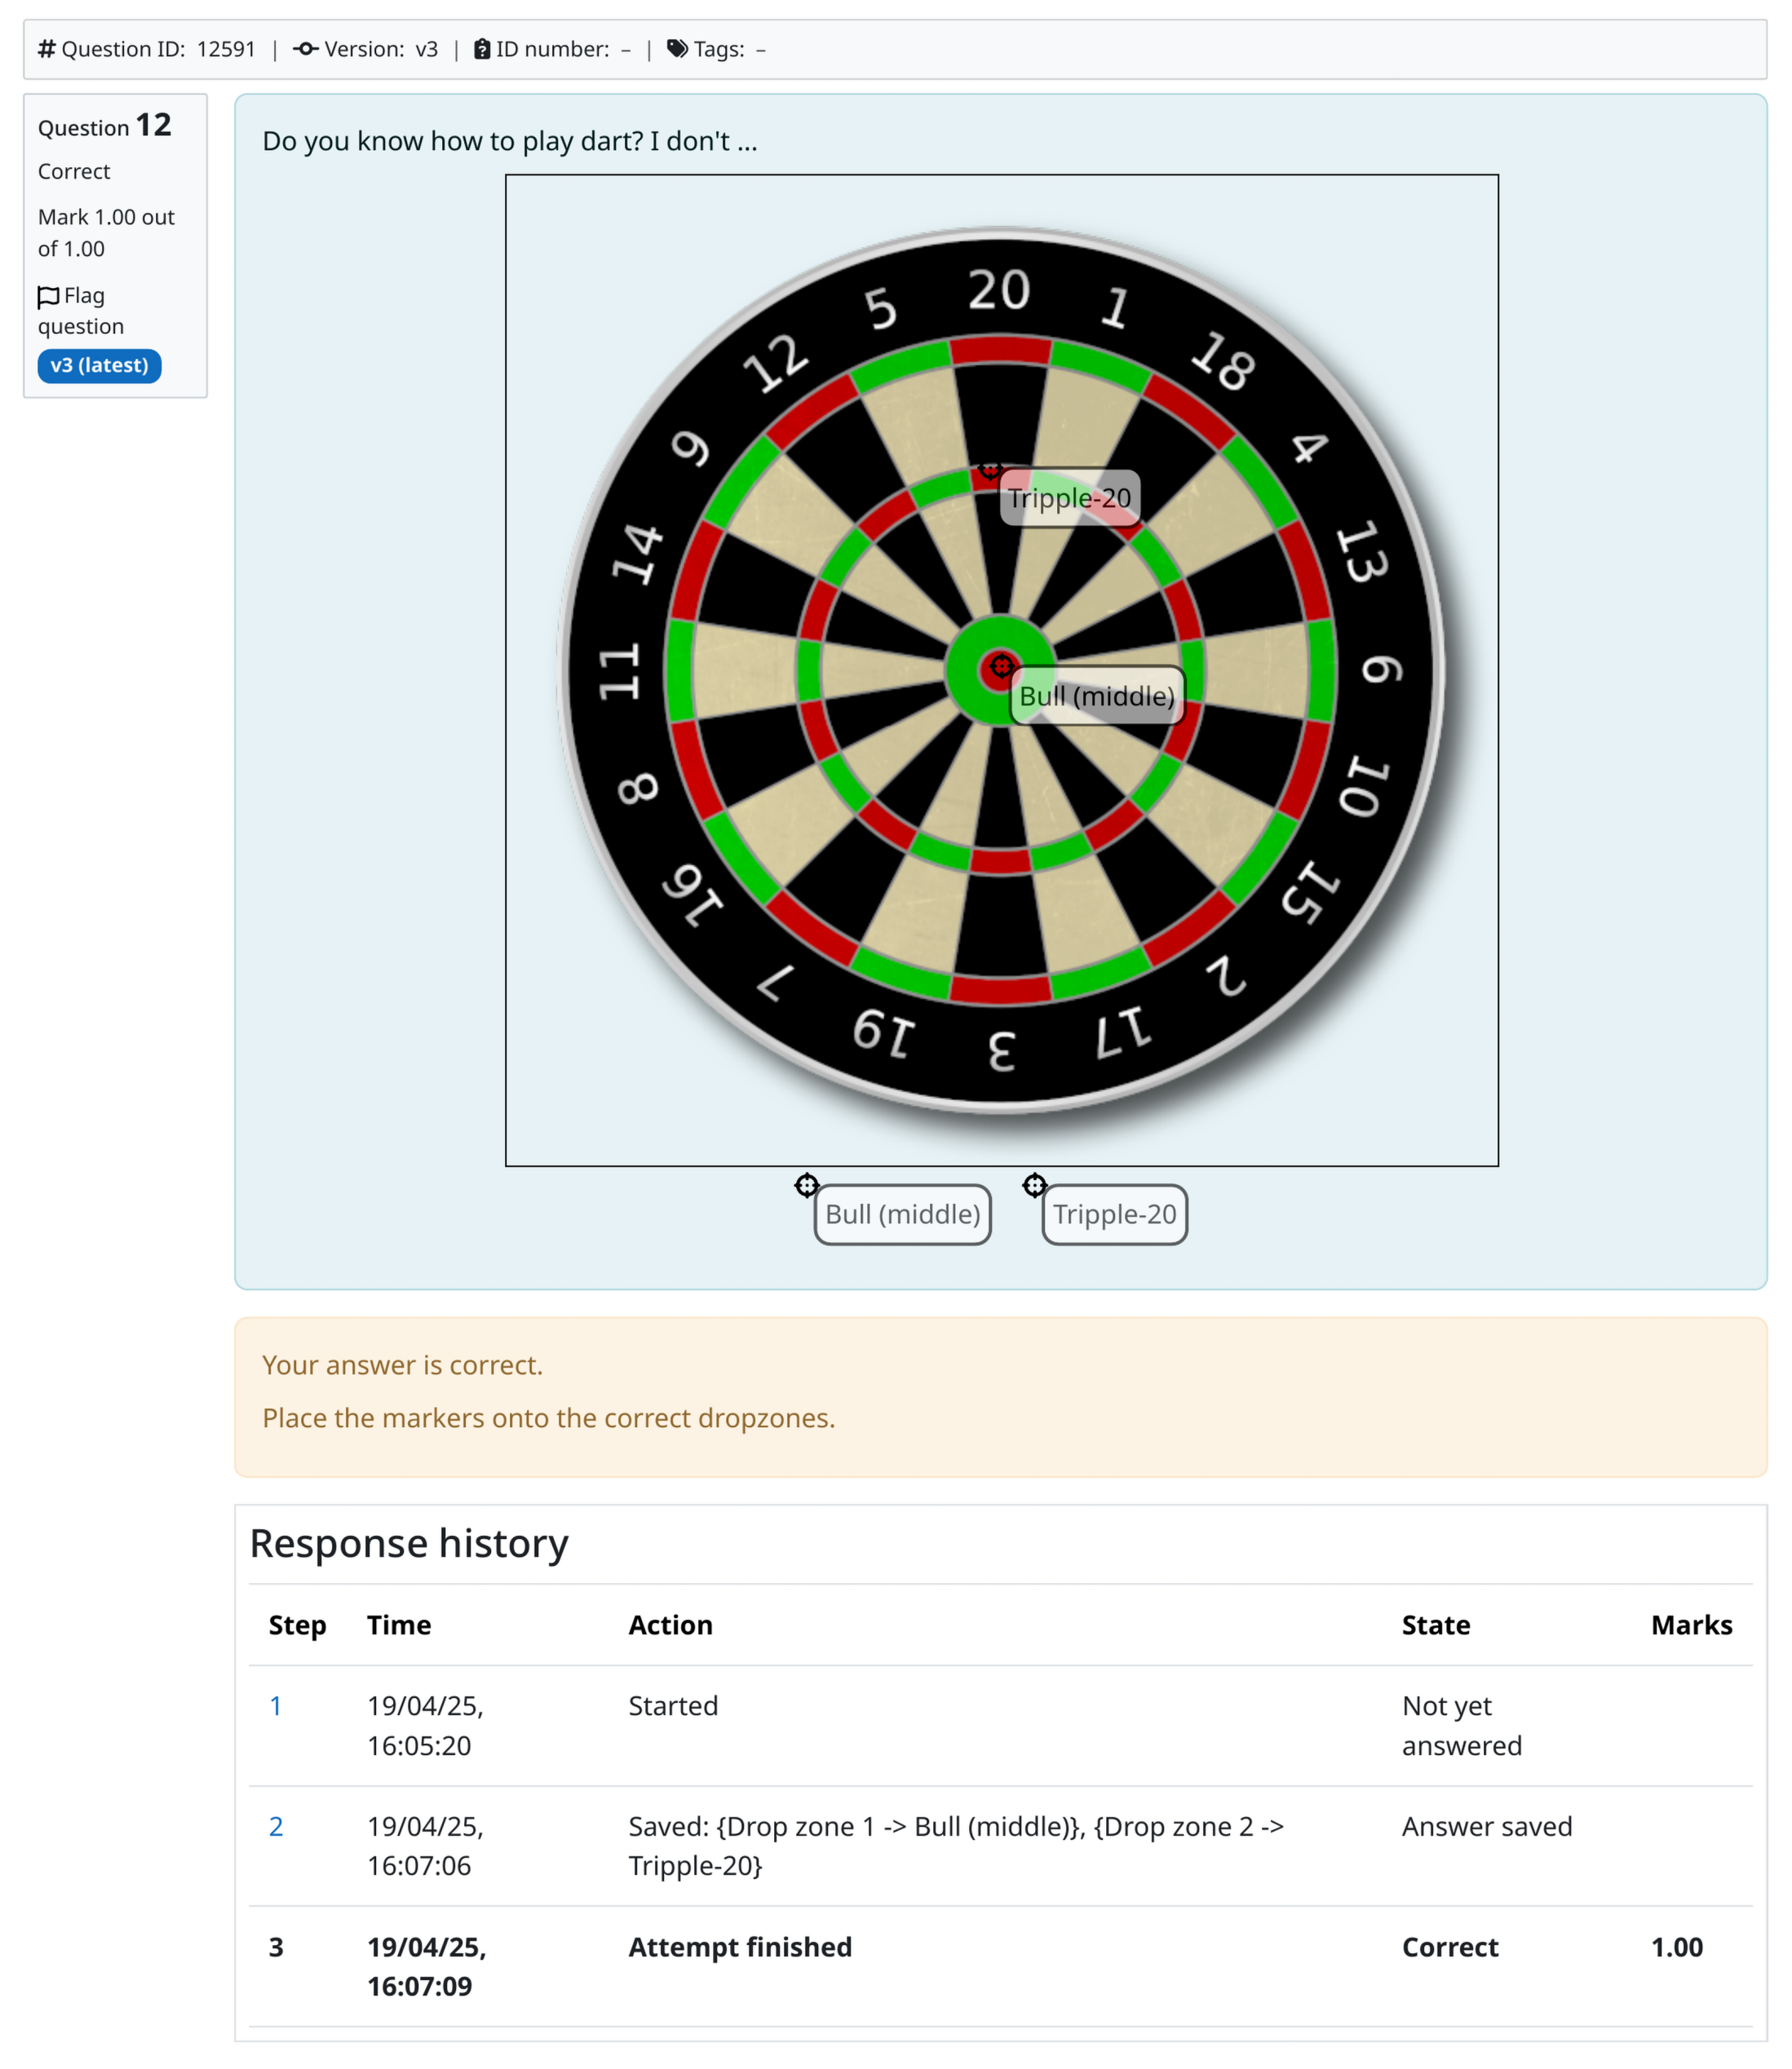The width and height of the screenshot is (1792, 2069).
Task: Click the crosshair of the unplaced Bull (middle) marker
Action: [807, 1185]
